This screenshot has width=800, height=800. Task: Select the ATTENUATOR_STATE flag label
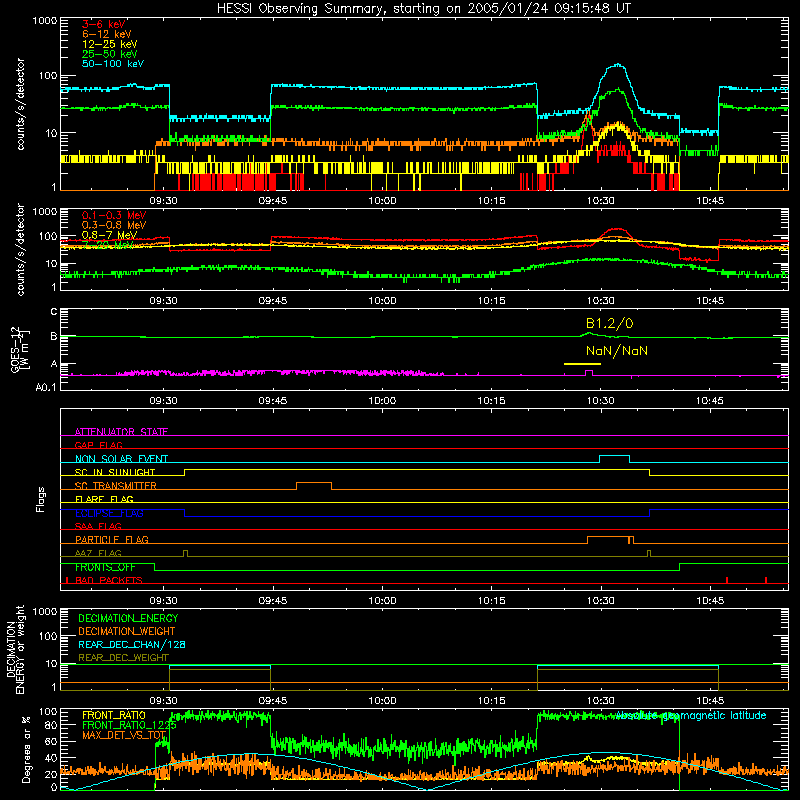click(121, 432)
